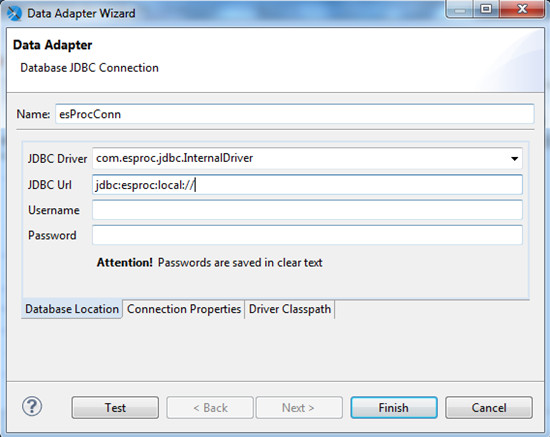Cancel the wizard dialog
The width and height of the screenshot is (550, 437).
tap(489, 408)
